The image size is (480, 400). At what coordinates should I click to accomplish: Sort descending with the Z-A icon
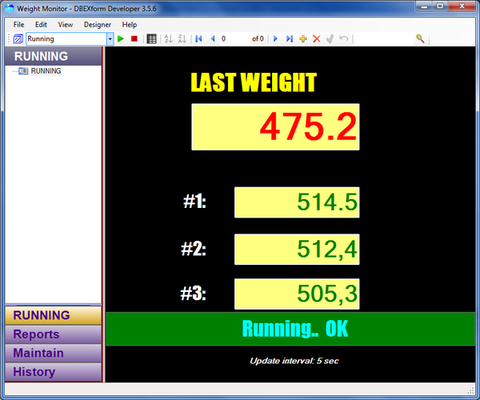coord(182,39)
